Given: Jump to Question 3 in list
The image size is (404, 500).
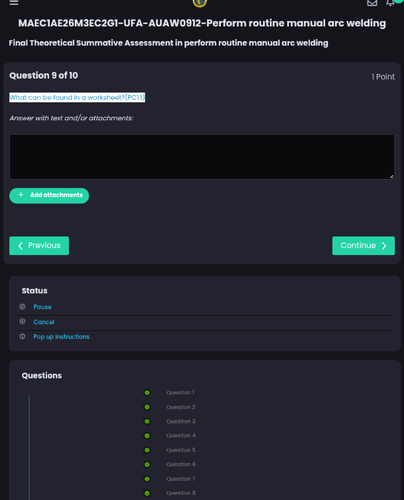Looking at the screenshot, I should pos(181,421).
